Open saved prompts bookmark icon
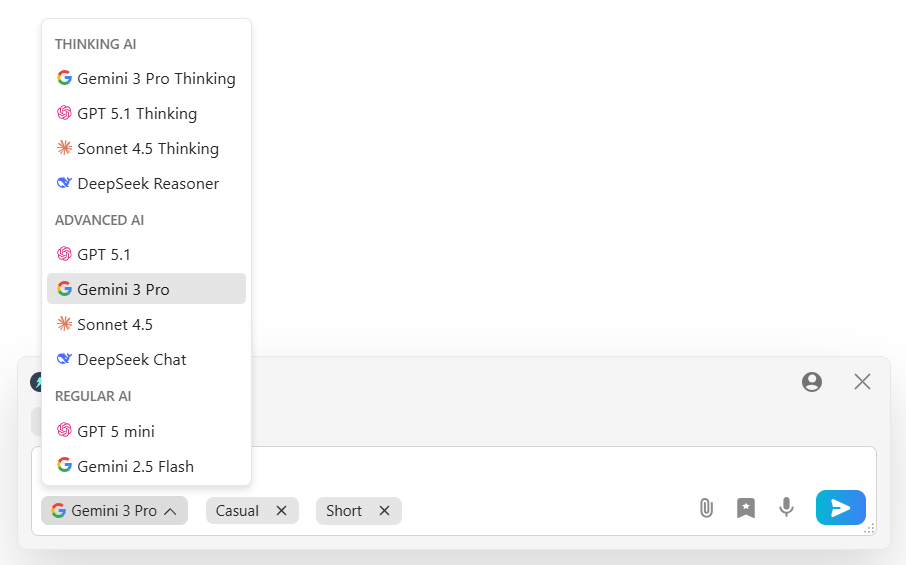906x565 pixels. coord(746,508)
